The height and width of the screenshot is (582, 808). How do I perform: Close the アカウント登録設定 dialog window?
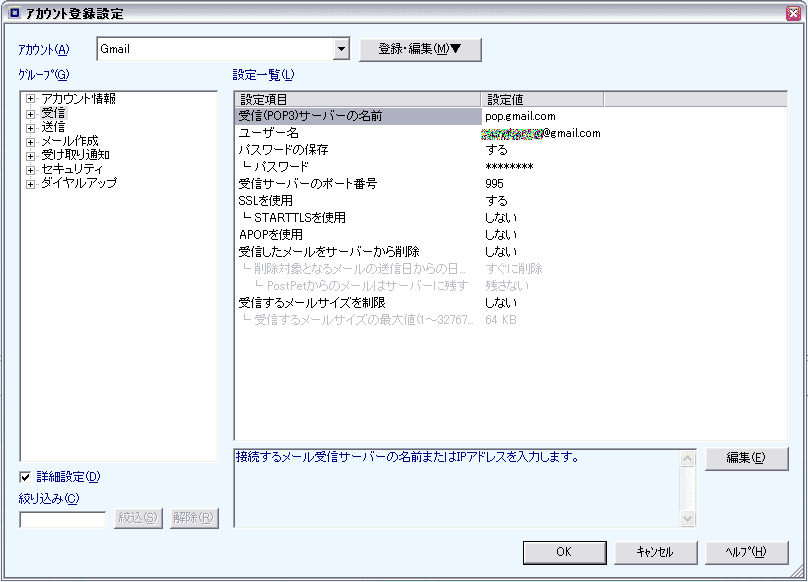coord(793,12)
